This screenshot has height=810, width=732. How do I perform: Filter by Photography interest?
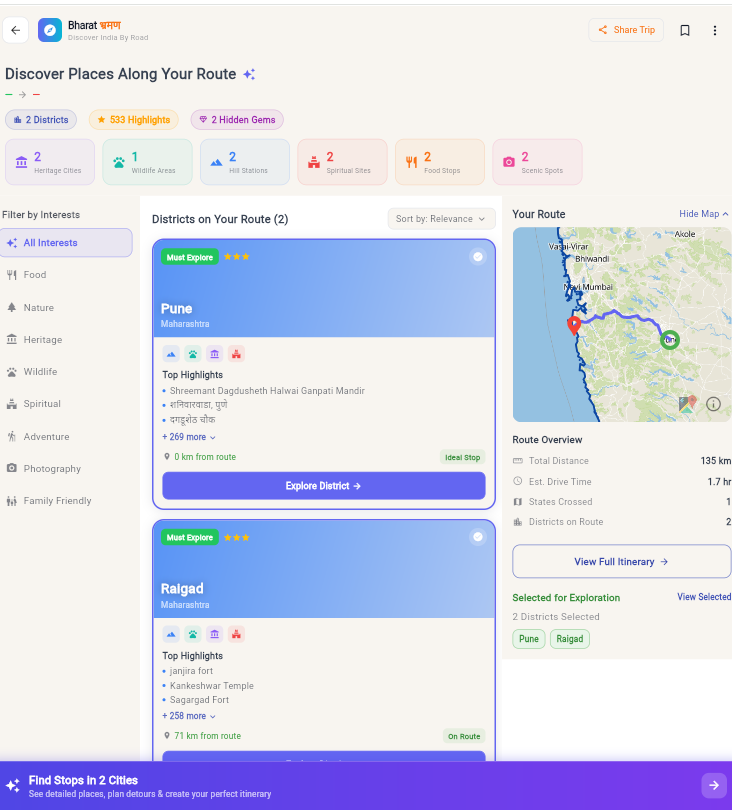click(x=66, y=469)
